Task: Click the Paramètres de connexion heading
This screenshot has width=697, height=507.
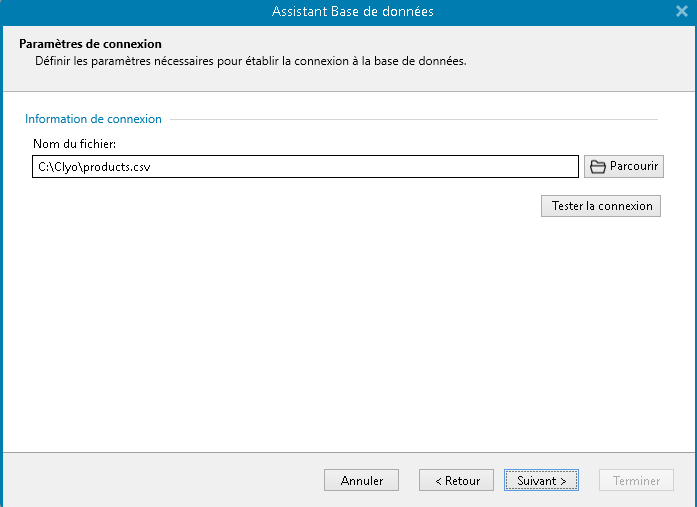Action: [90, 44]
